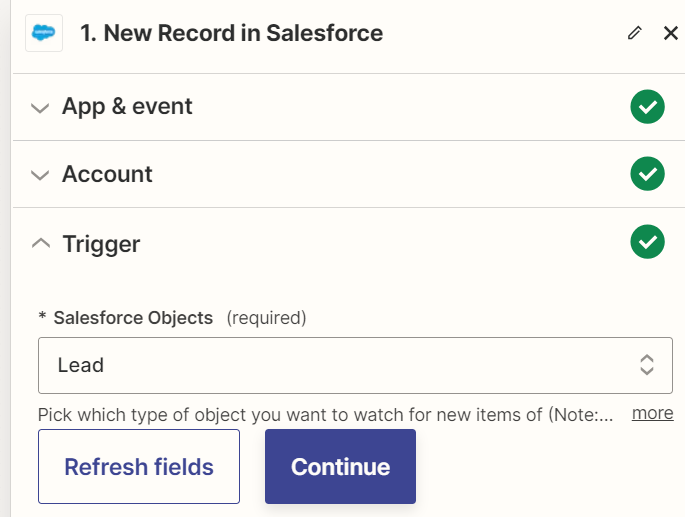Click the Trigger section green checkmark

pos(647,242)
